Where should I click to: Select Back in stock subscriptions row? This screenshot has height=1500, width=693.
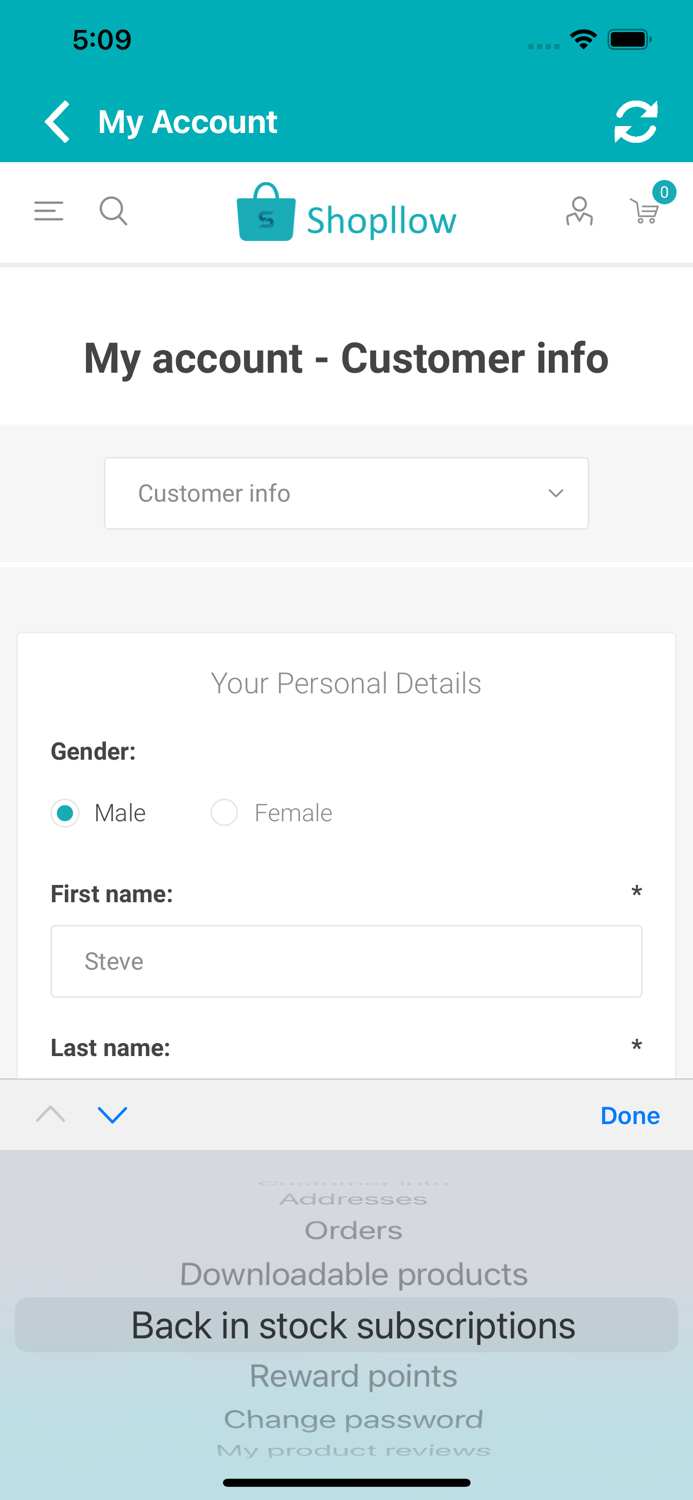(353, 1325)
